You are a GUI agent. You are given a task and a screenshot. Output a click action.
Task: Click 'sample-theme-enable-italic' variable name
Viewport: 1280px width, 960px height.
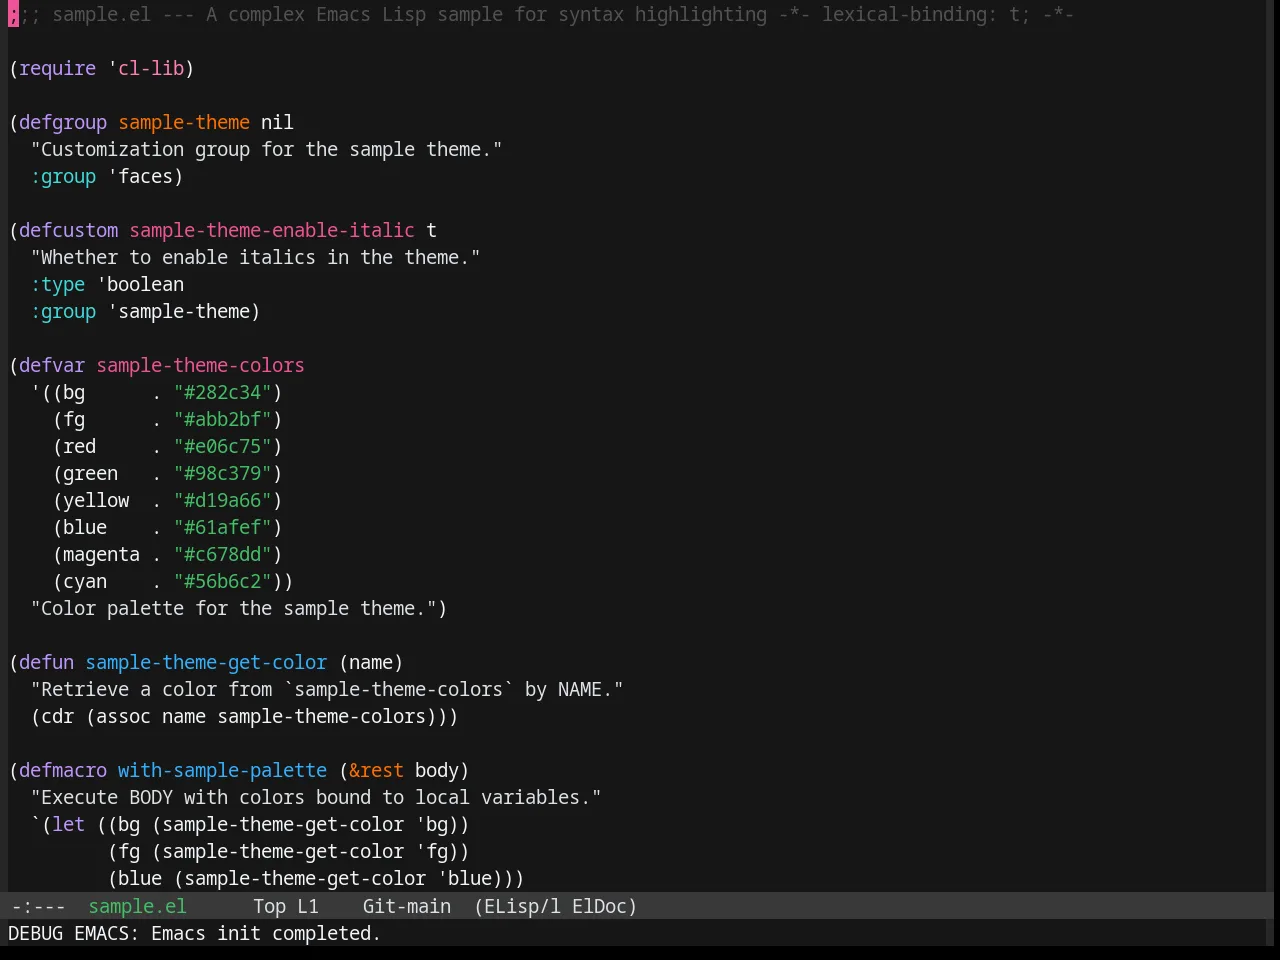tap(272, 230)
